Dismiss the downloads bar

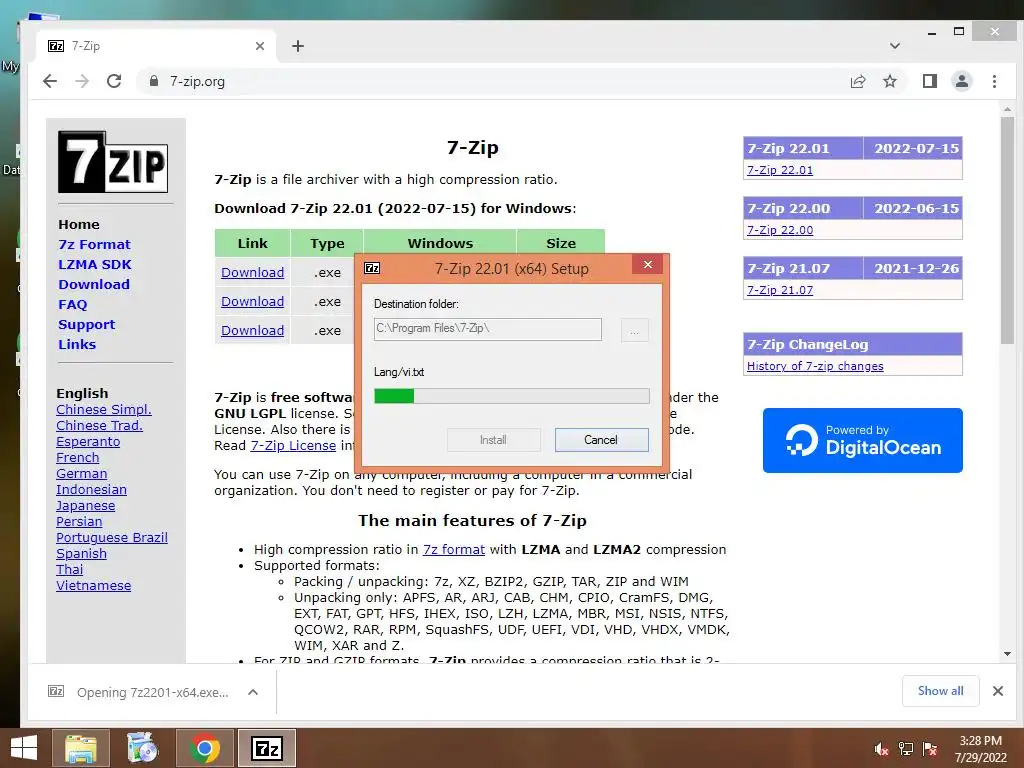point(998,691)
